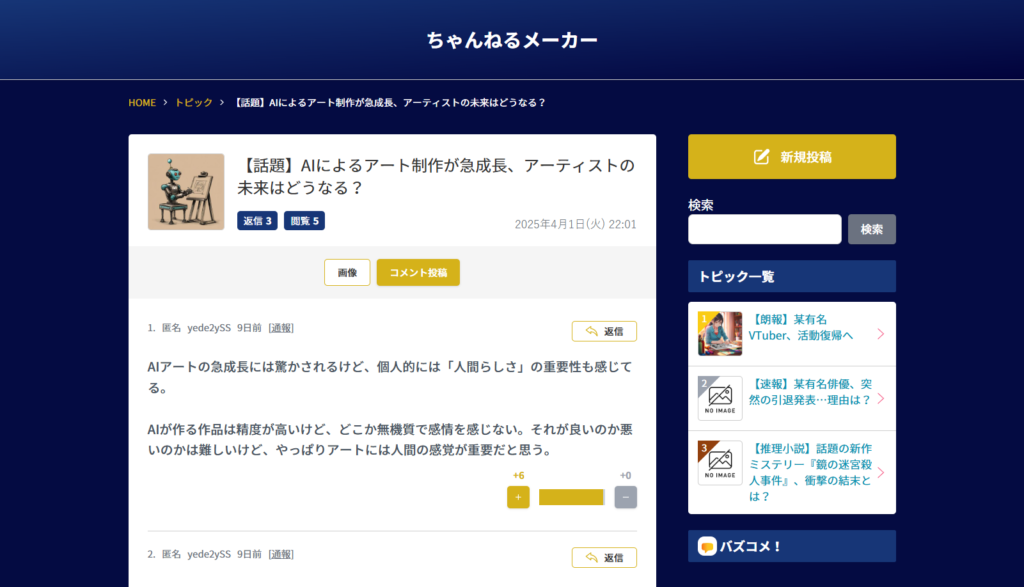Image resolution: width=1024 pixels, height=587 pixels.
Task: Open the 画像 button
Action: (347, 272)
